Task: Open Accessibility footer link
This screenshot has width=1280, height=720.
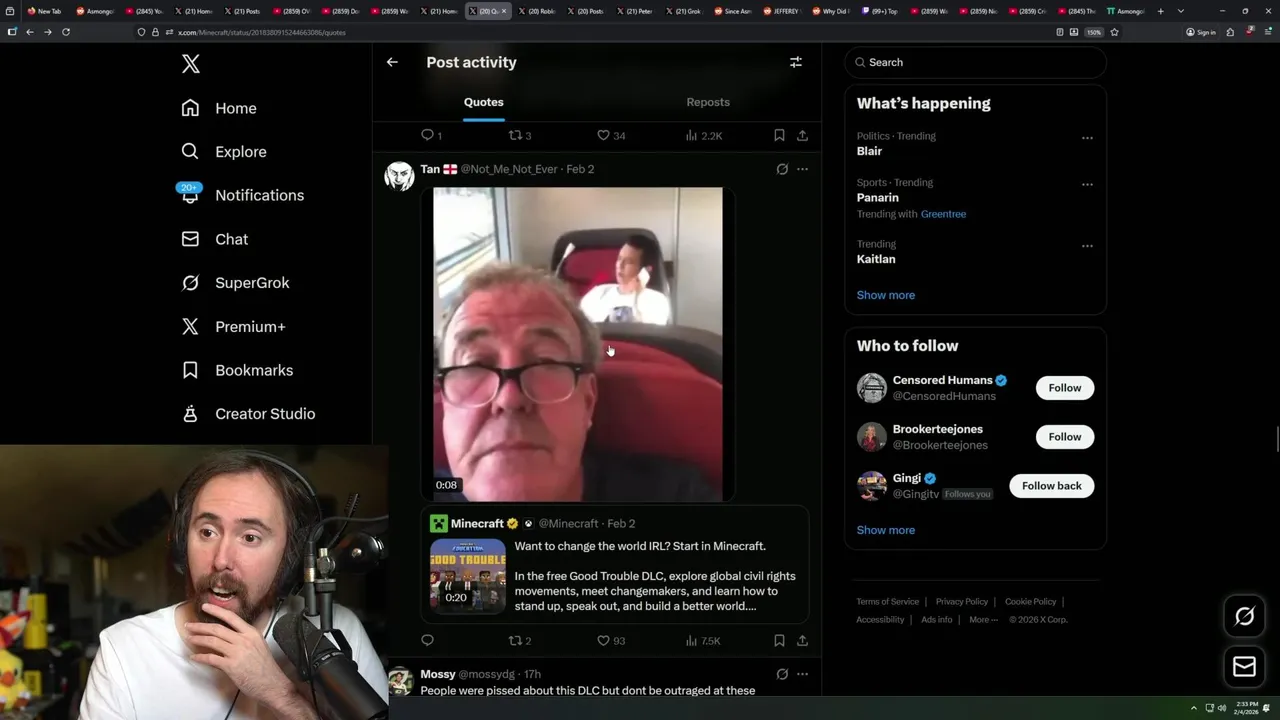Action: click(x=880, y=620)
